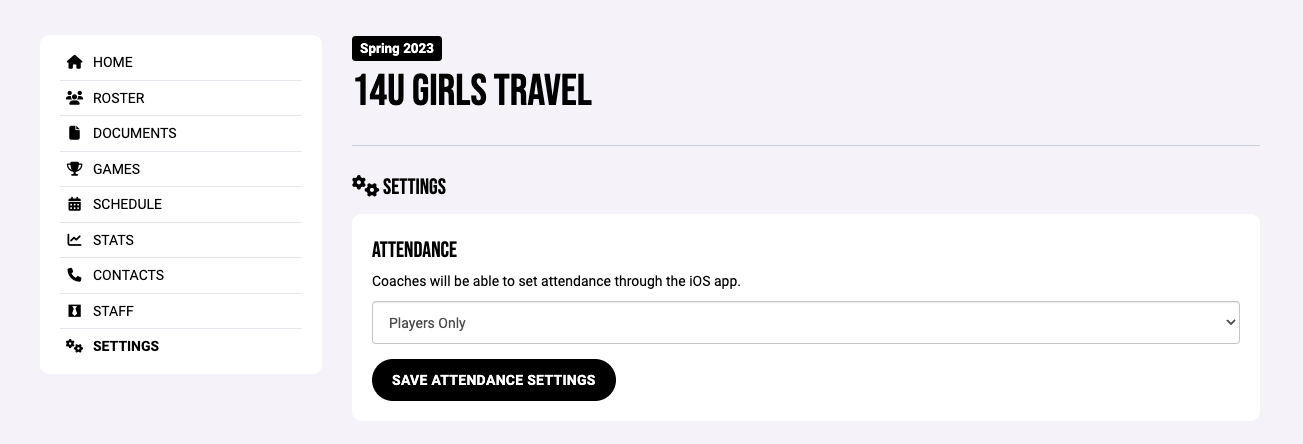
Task: Click the gears icon in the sidebar Settings item
Action: (74, 346)
